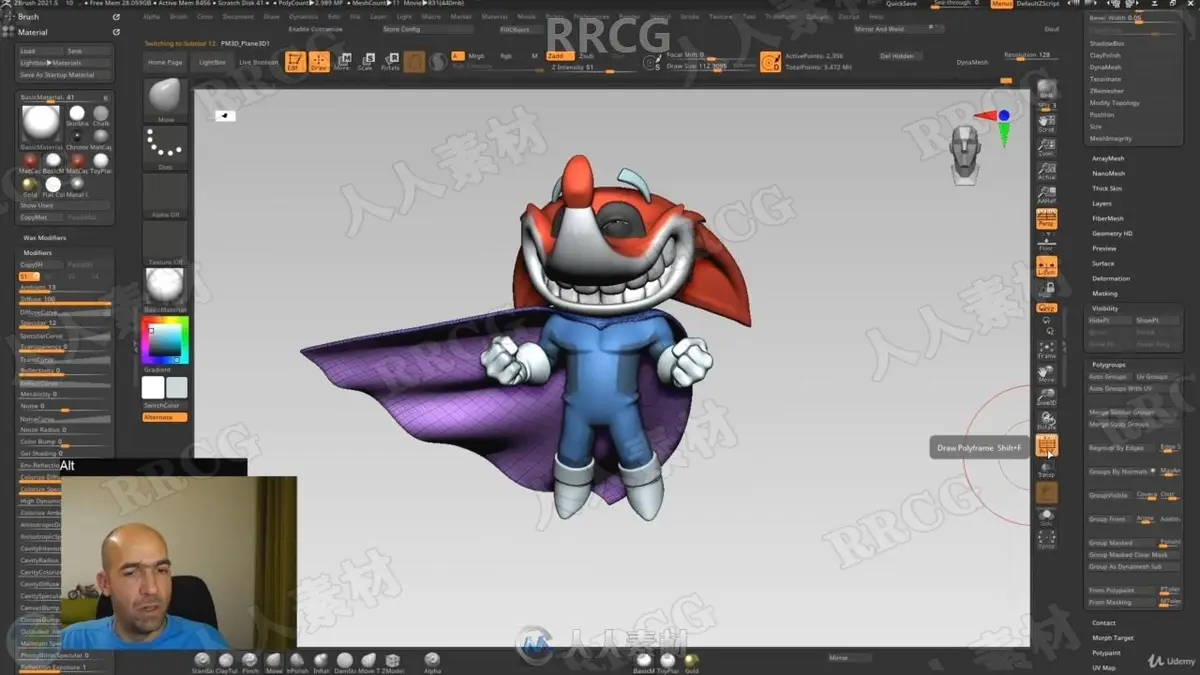This screenshot has height=675, width=1200.
Task: Select the Rotate gizmo tool in top shelf
Action: (x=390, y=62)
